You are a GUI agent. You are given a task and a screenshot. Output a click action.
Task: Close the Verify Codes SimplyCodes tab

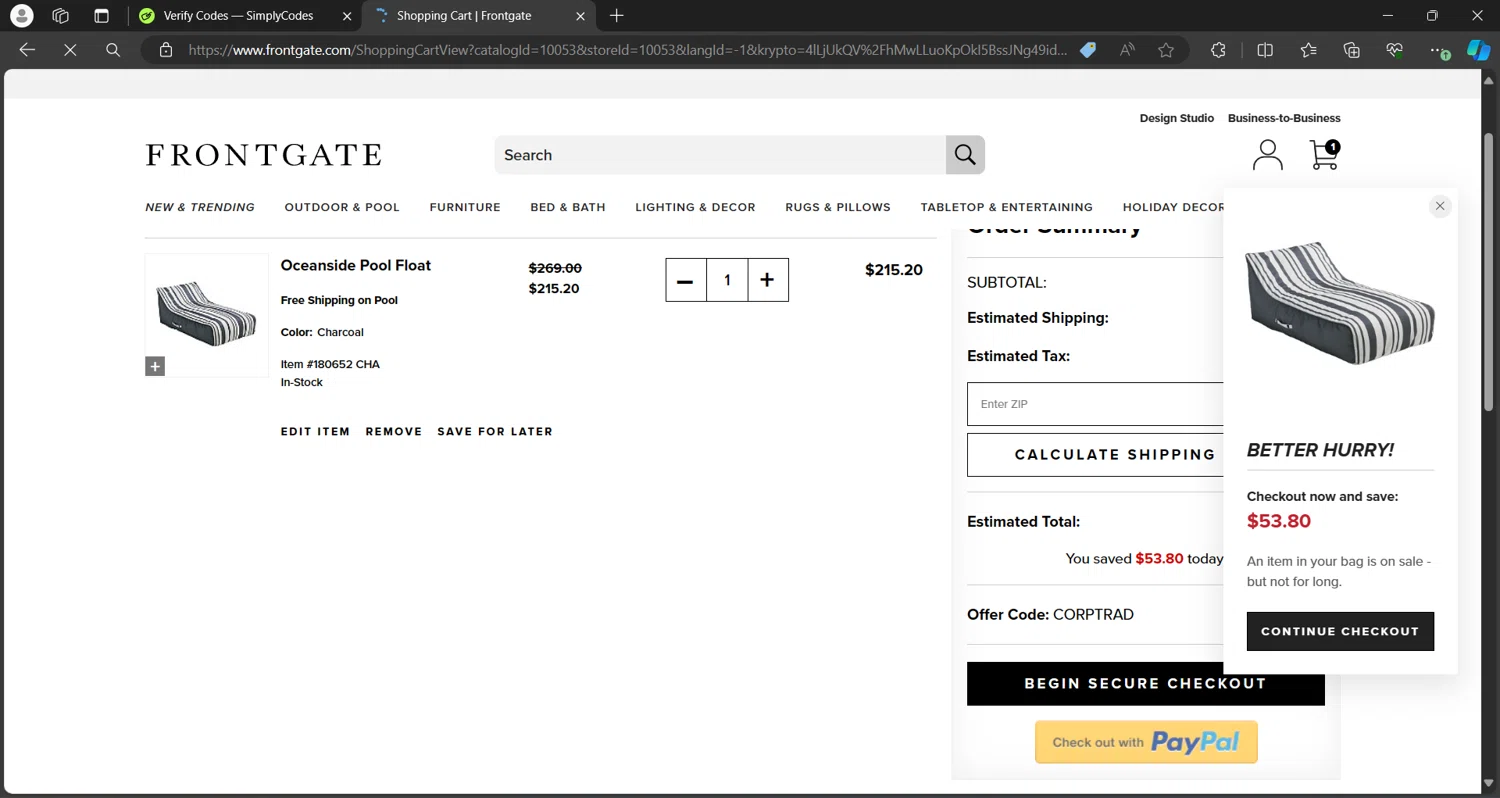tap(347, 16)
